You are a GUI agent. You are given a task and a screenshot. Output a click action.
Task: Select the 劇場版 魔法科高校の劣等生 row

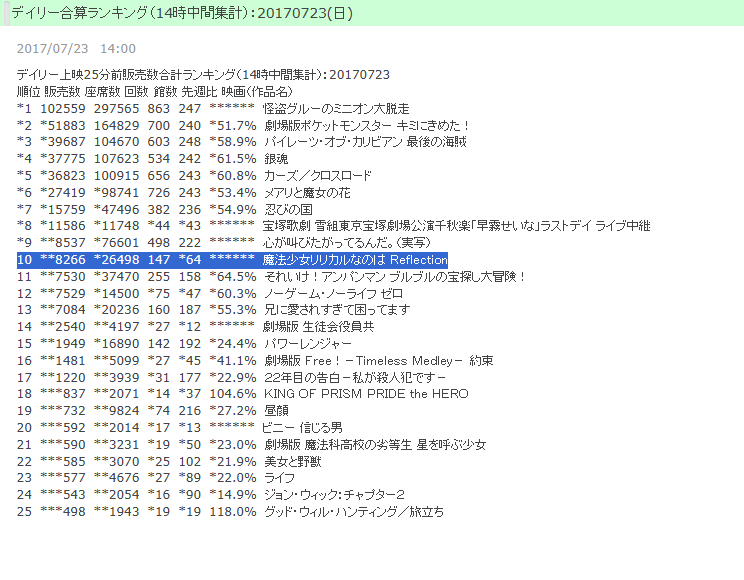point(251,445)
